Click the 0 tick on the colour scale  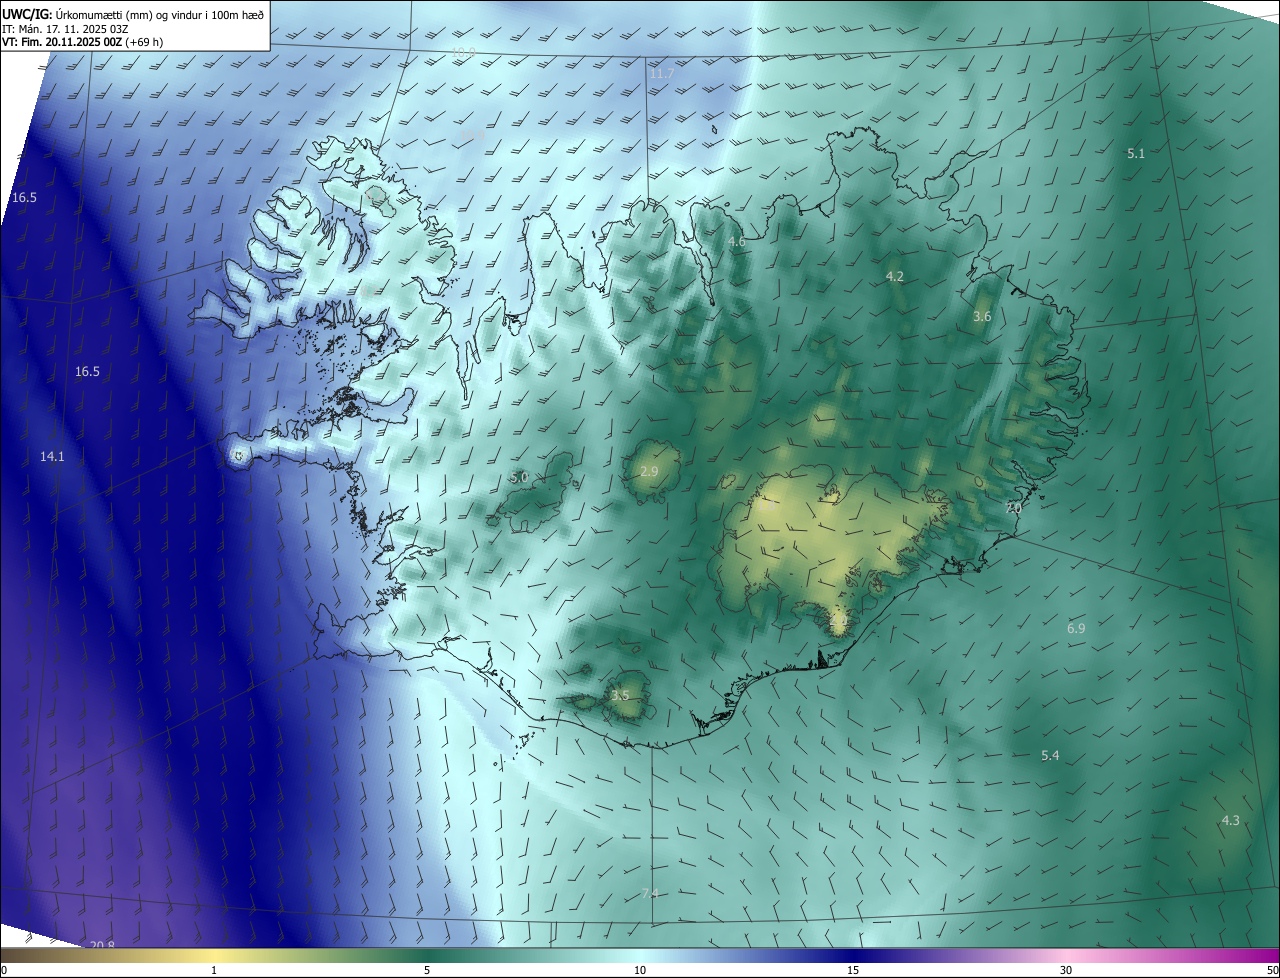tap(3, 971)
